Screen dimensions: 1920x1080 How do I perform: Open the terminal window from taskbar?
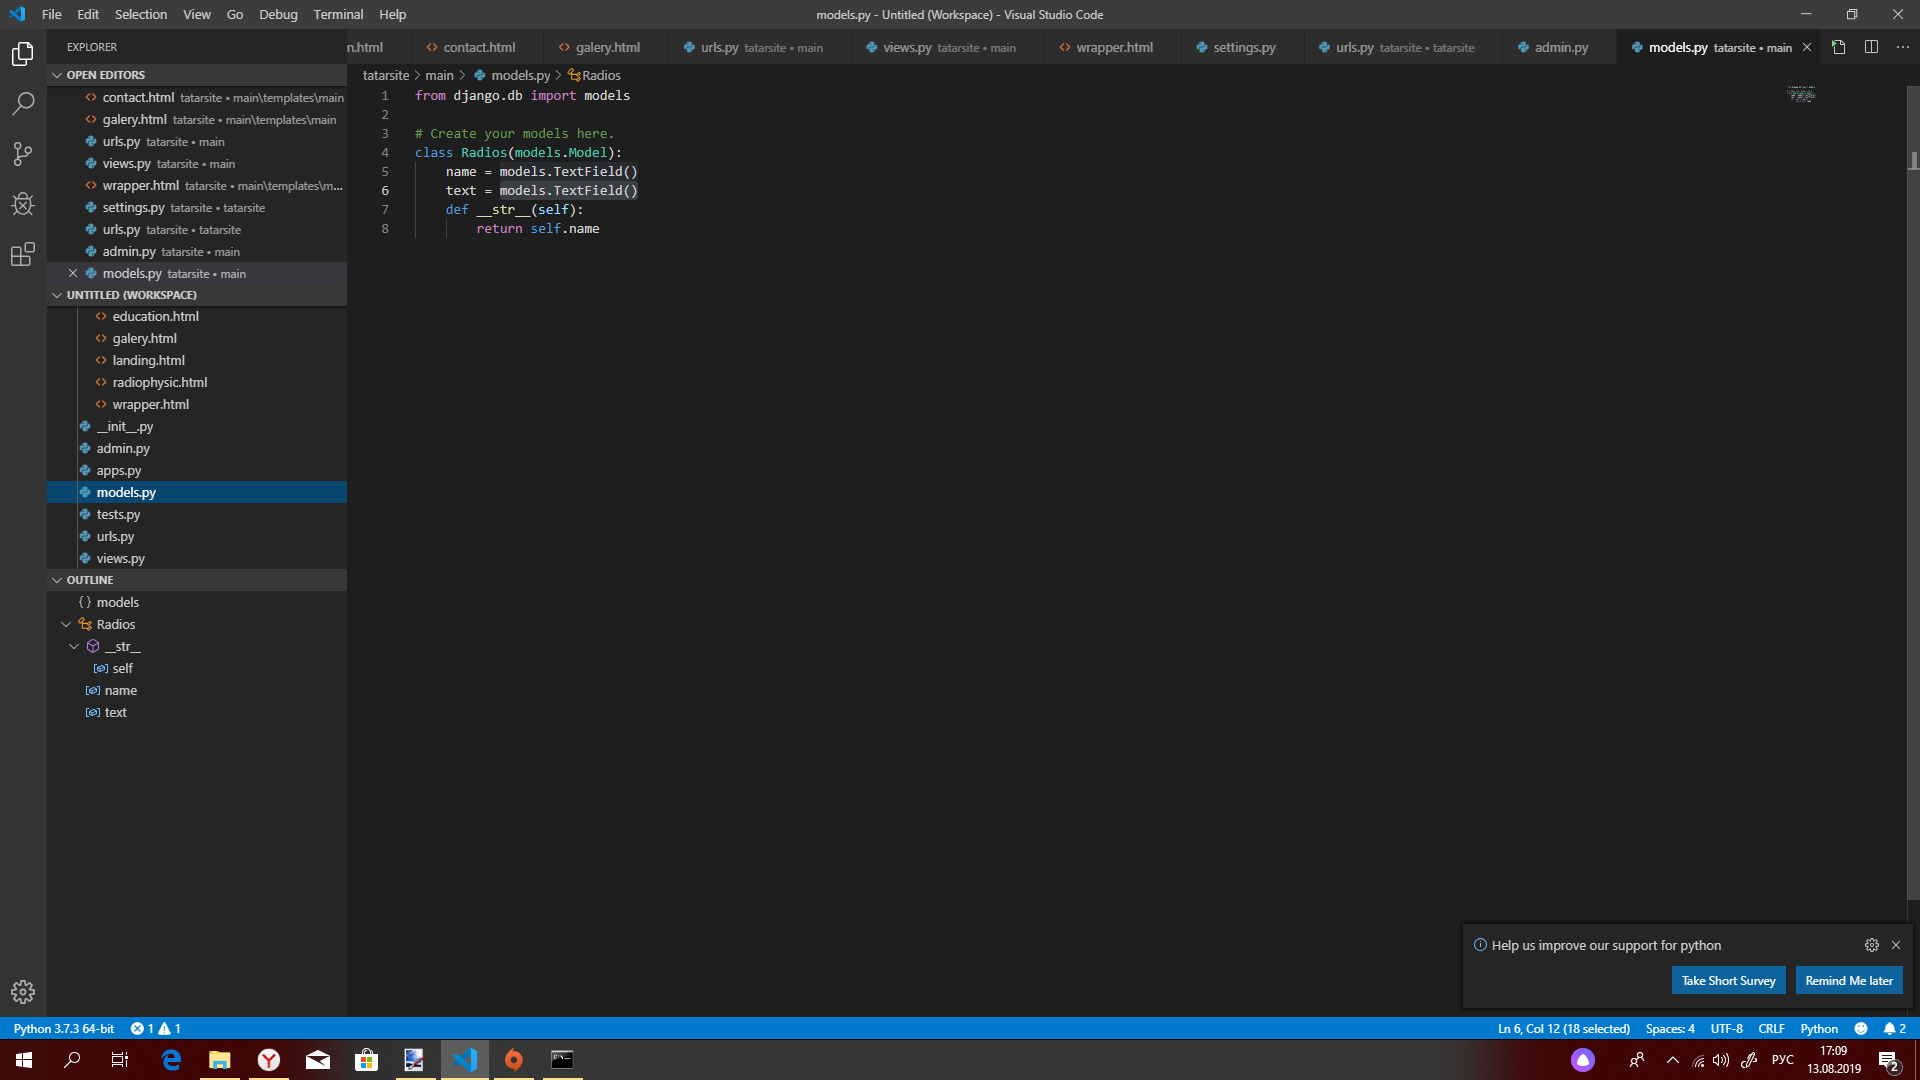562,1060
